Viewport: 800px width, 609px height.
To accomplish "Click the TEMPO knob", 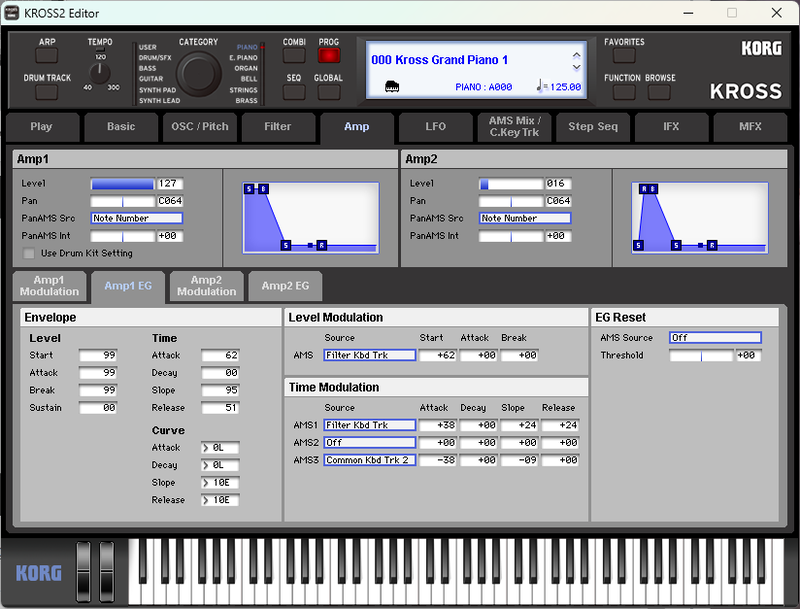I will tap(99, 73).
